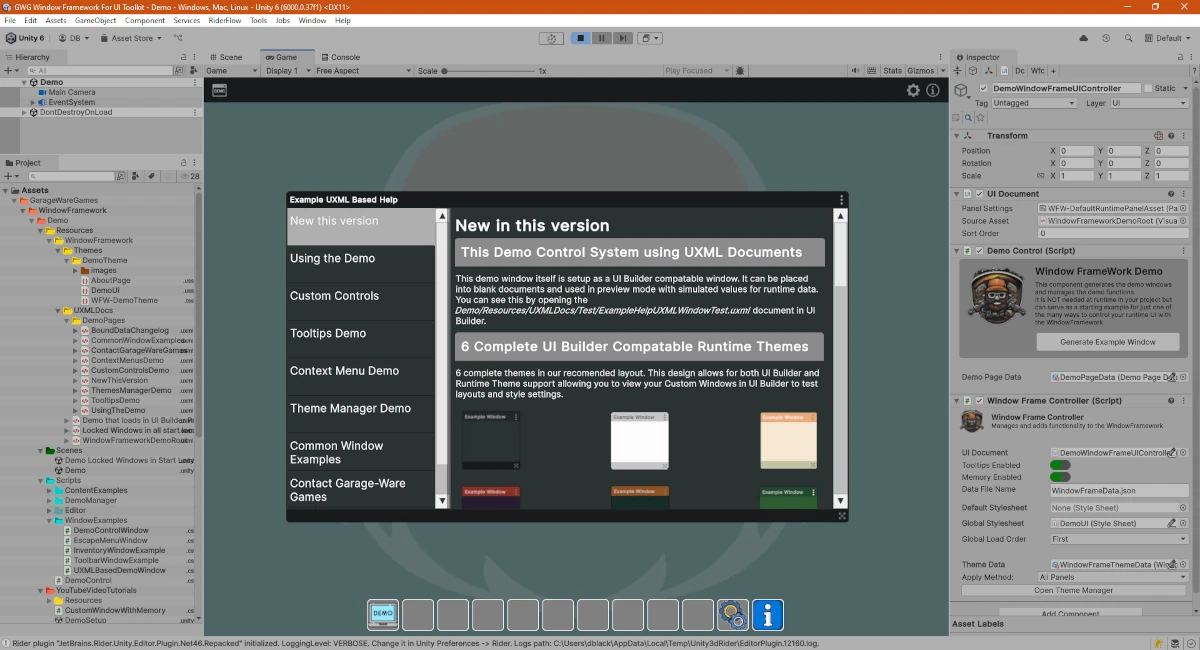Open the blue info button in bottom toolbar
Screen dimensions: 1200x650
point(767,615)
